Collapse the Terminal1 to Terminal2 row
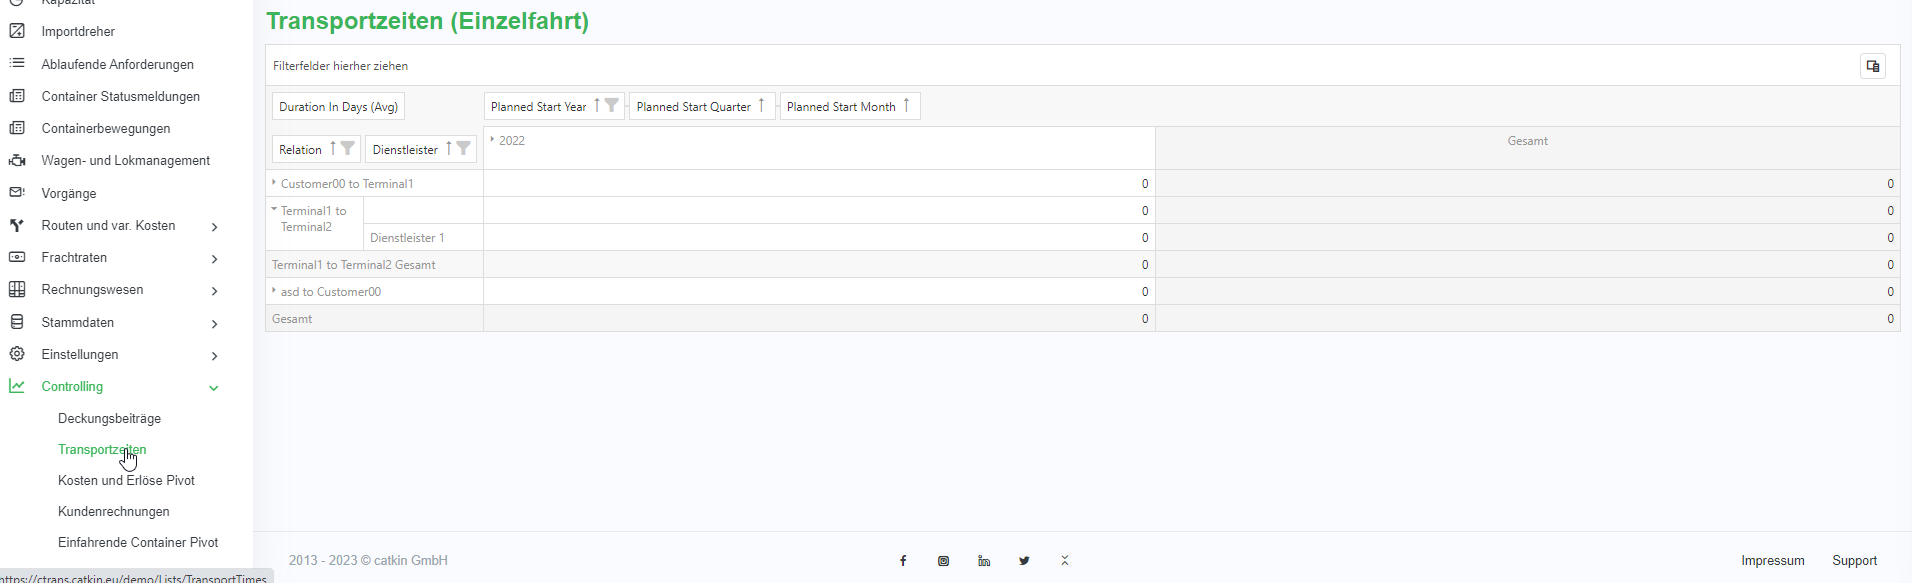 tap(274, 210)
